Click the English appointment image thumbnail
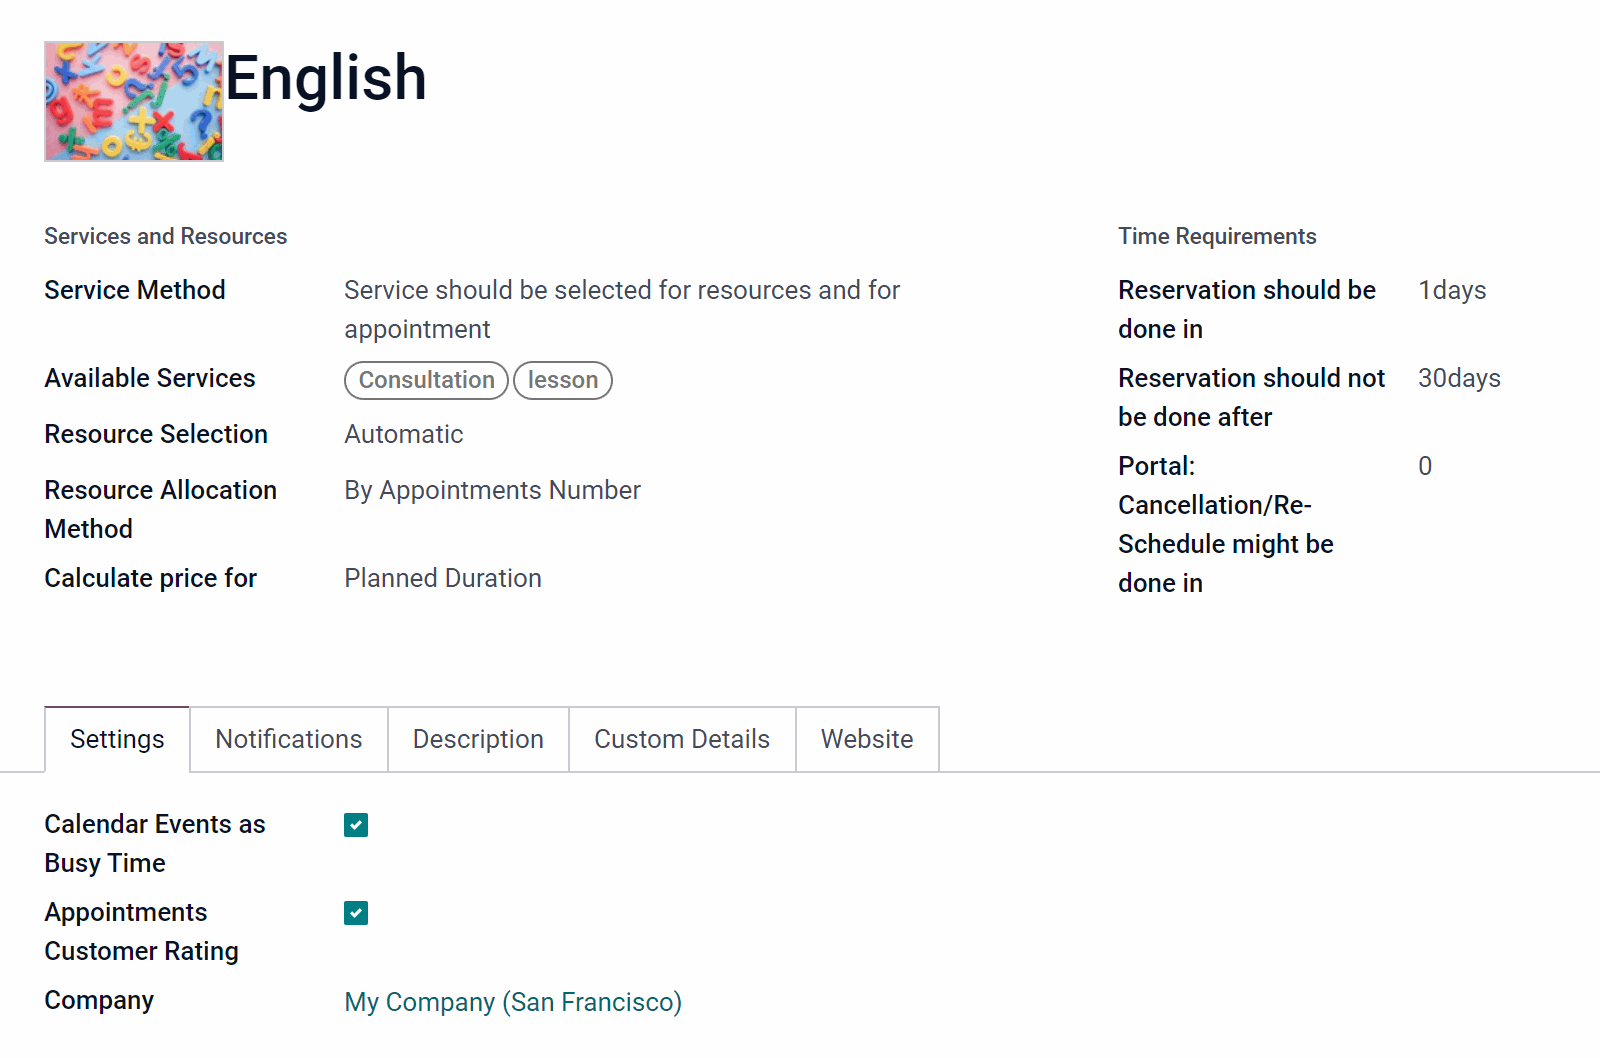Screen dimensions: 1600x1058 click(134, 101)
